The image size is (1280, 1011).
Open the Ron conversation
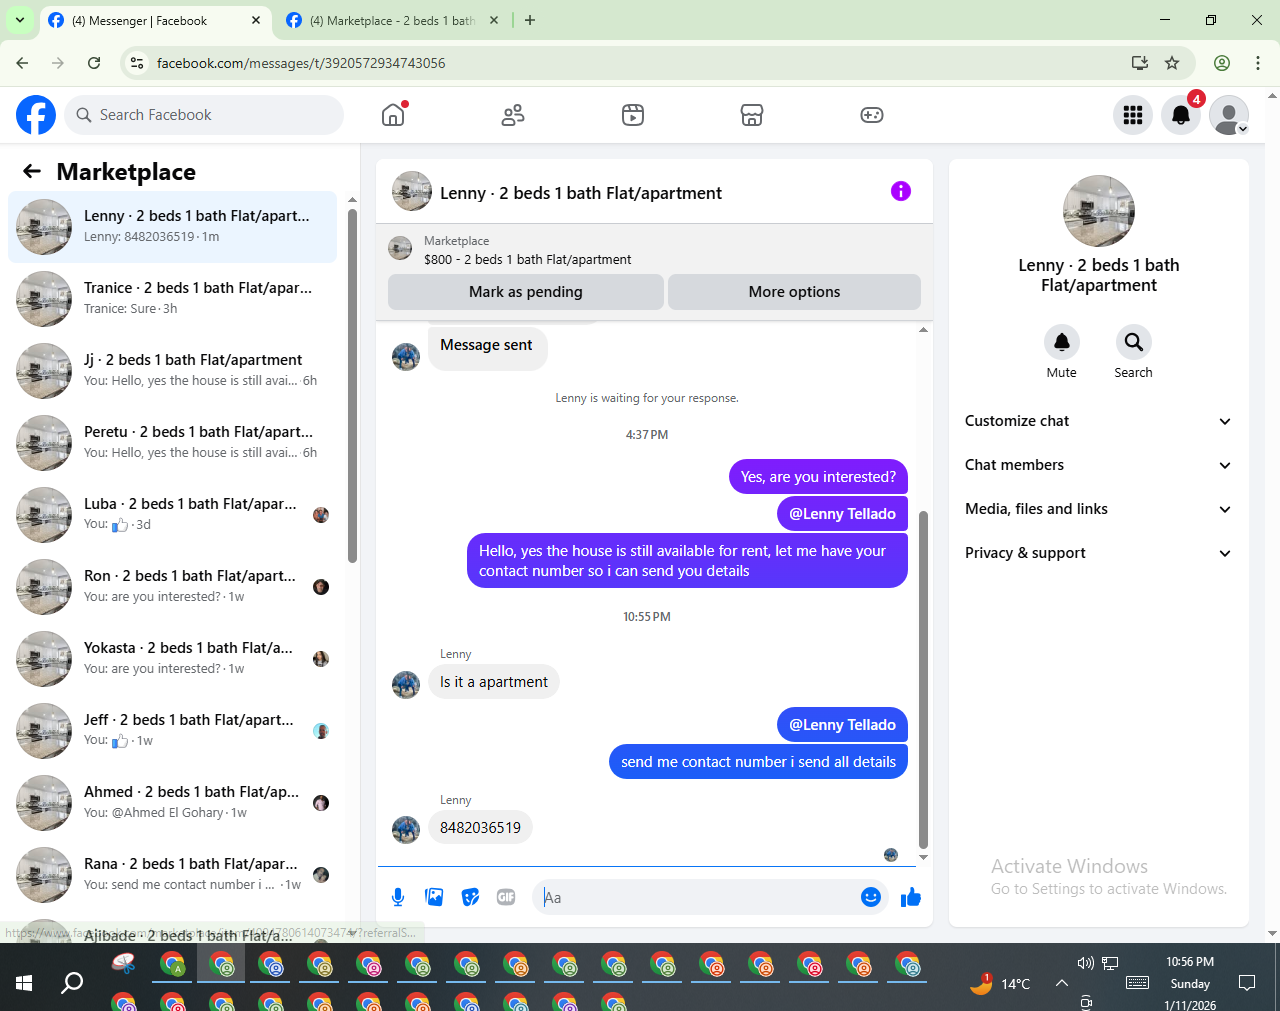click(173, 587)
